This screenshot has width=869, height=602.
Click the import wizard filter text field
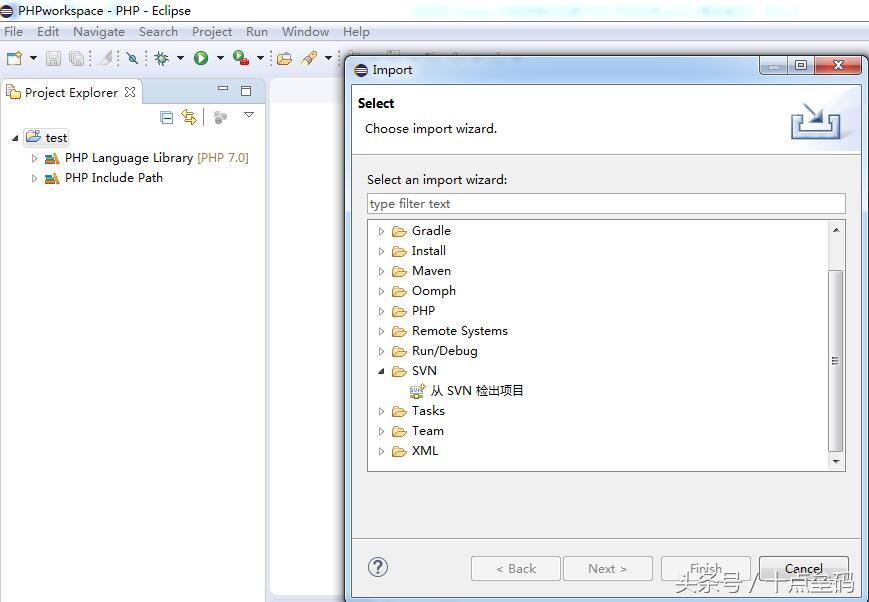click(605, 203)
